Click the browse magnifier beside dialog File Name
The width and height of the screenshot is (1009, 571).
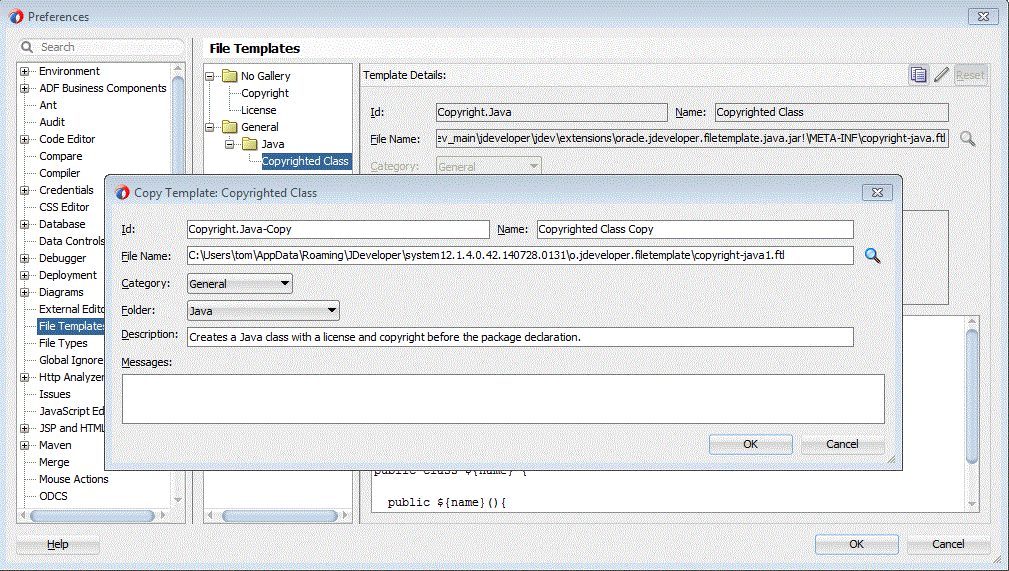(x=873, y=256)
